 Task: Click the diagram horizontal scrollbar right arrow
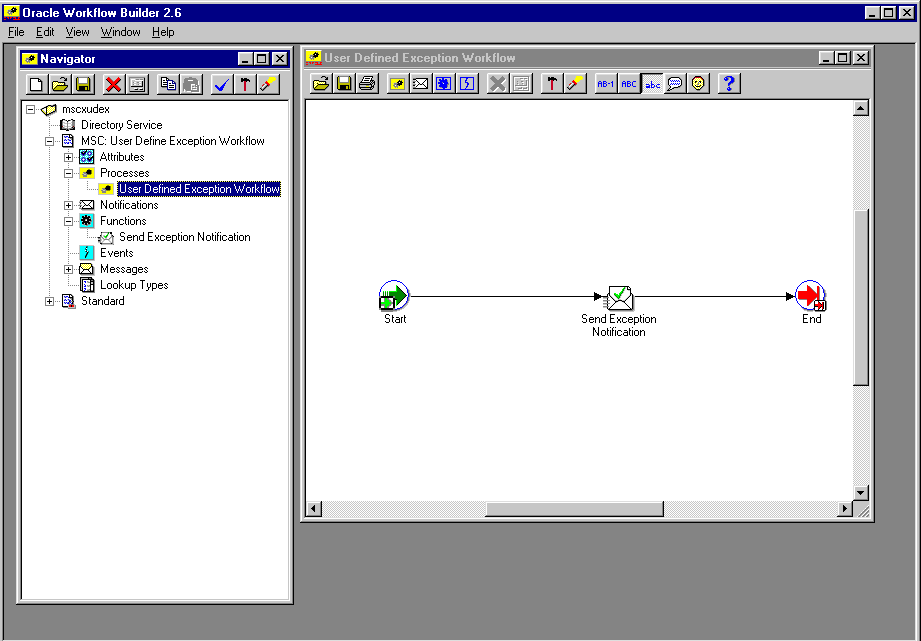click(845, 508)
